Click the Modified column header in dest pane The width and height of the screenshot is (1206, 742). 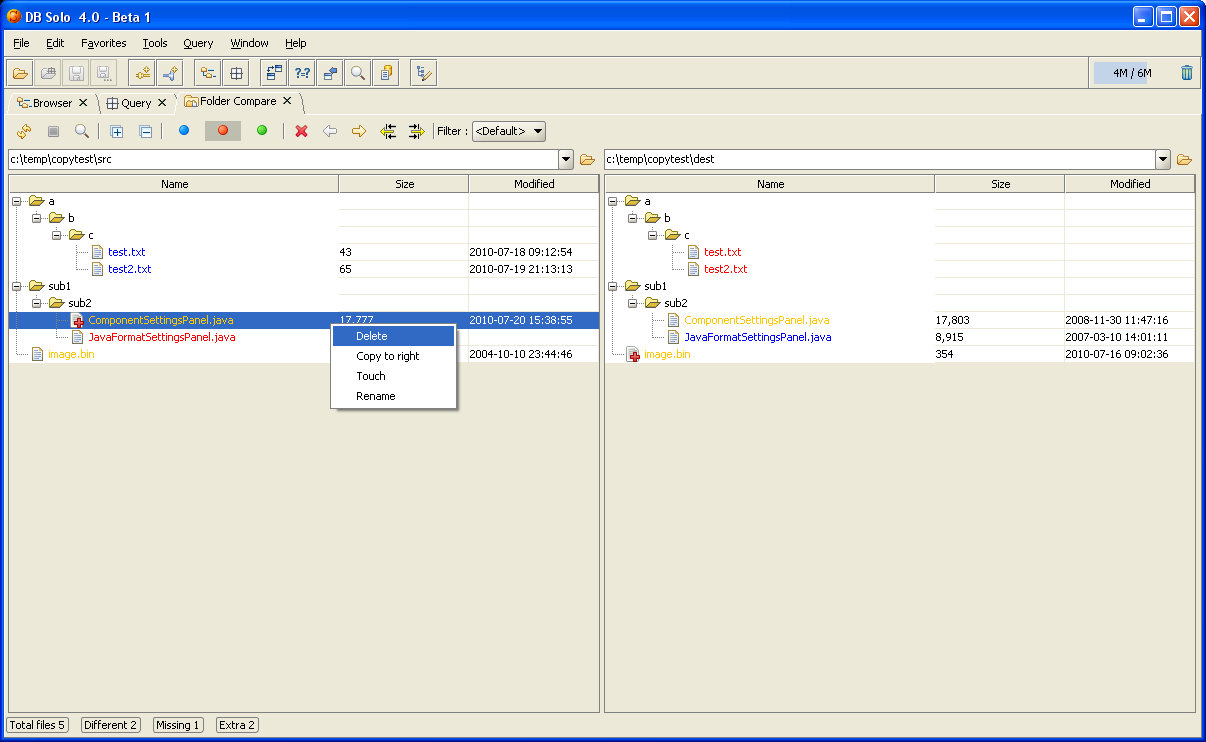pos(1130,184)
